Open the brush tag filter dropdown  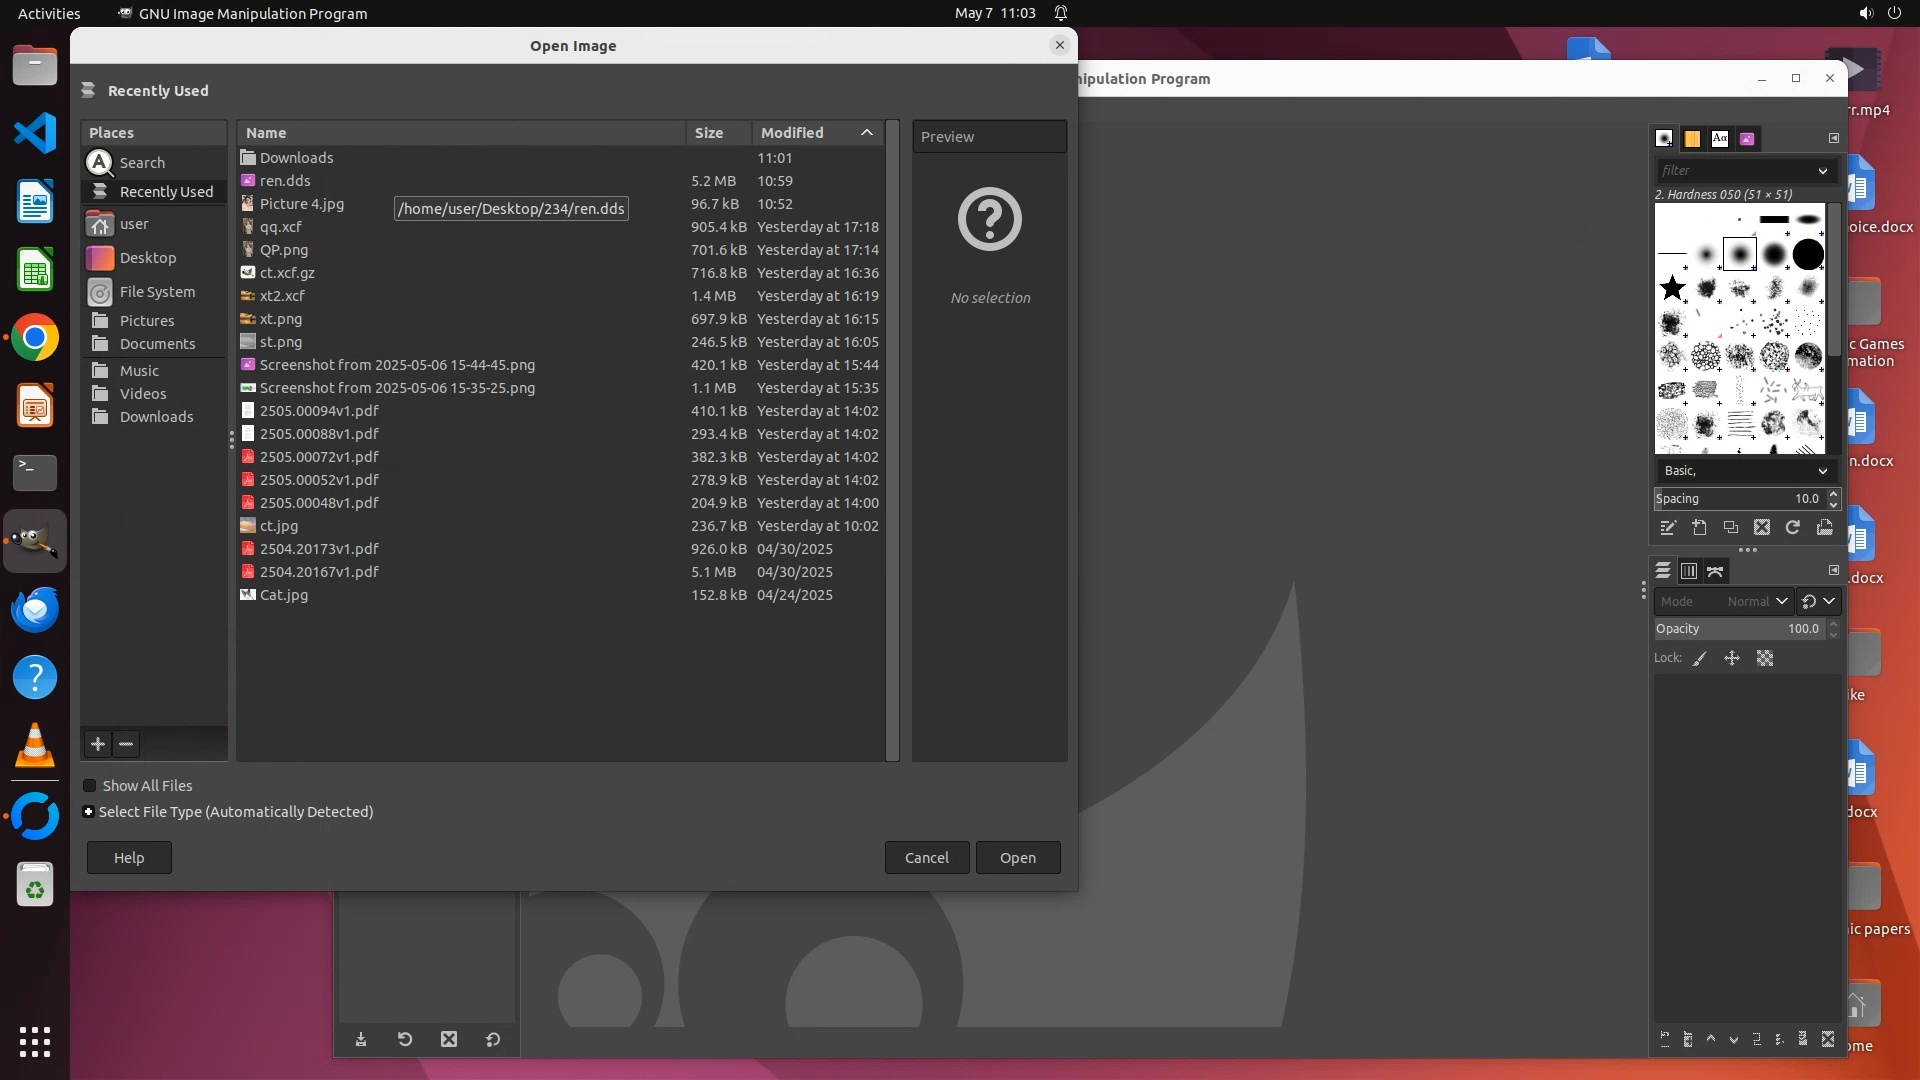[1822, 171]
